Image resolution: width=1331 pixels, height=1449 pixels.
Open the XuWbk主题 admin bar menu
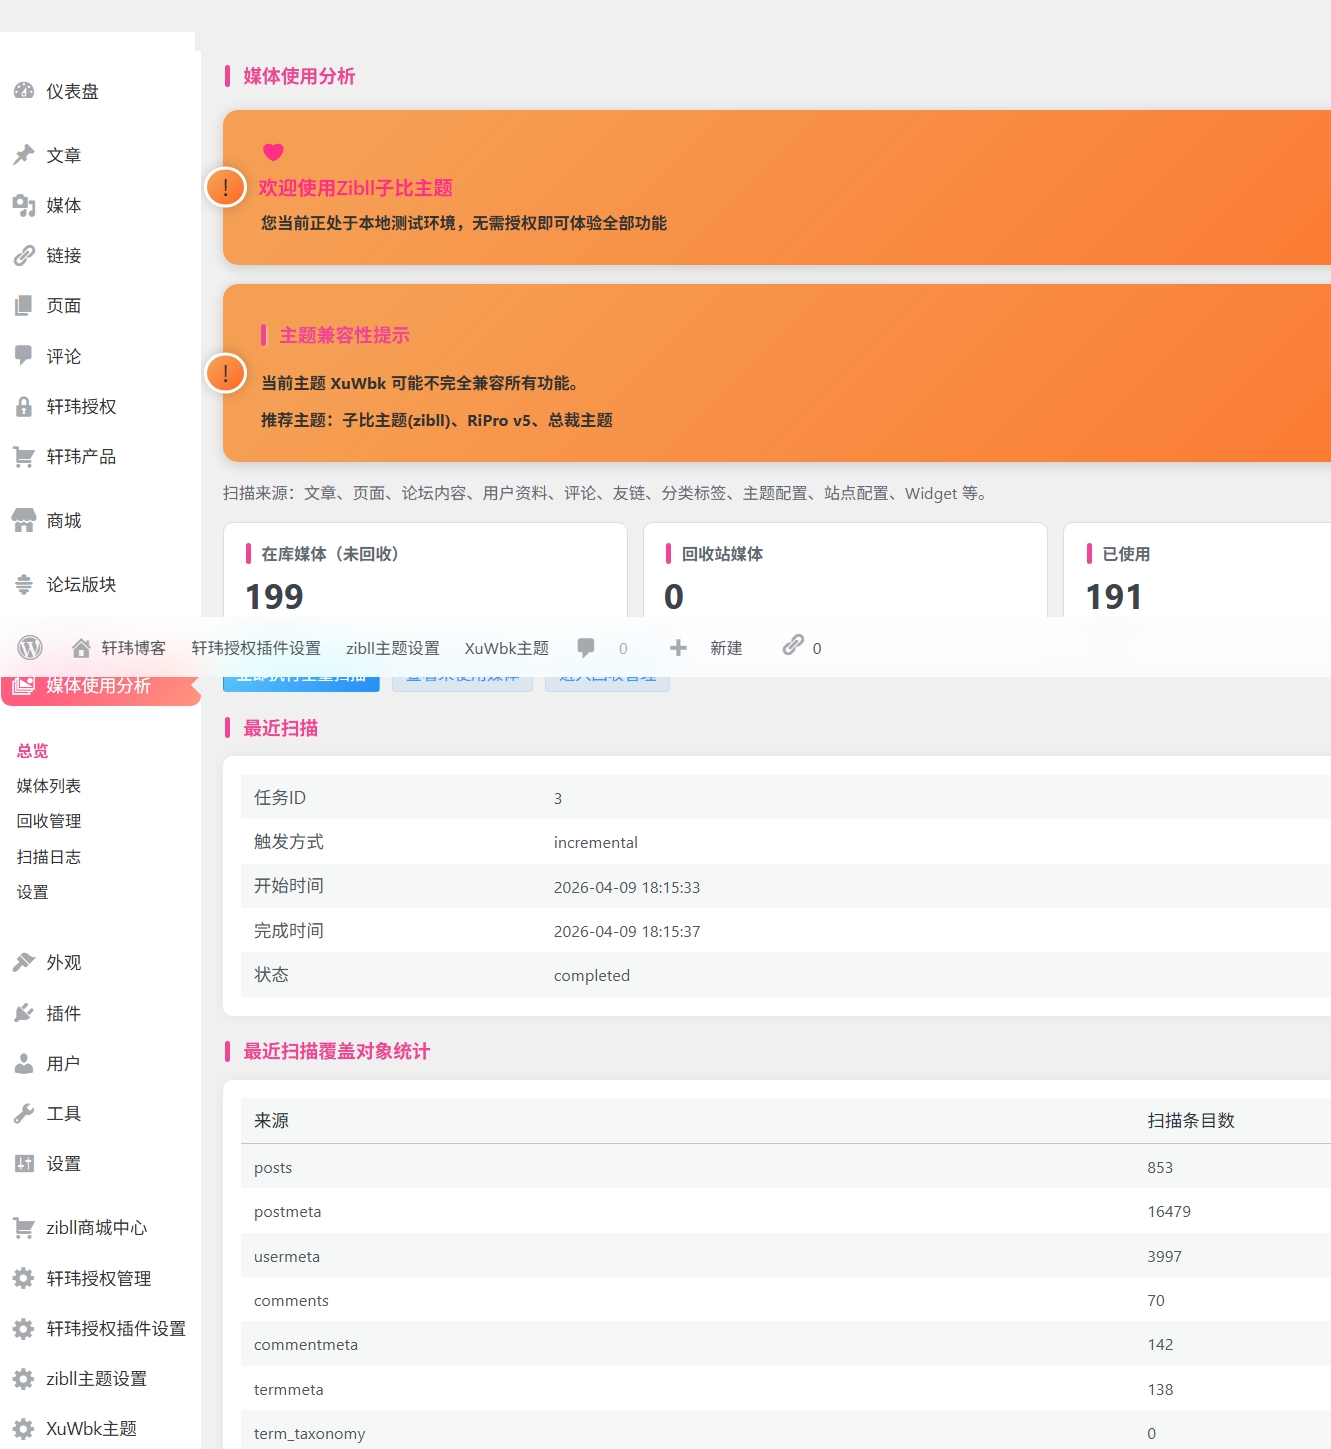[x=506, y=647]
